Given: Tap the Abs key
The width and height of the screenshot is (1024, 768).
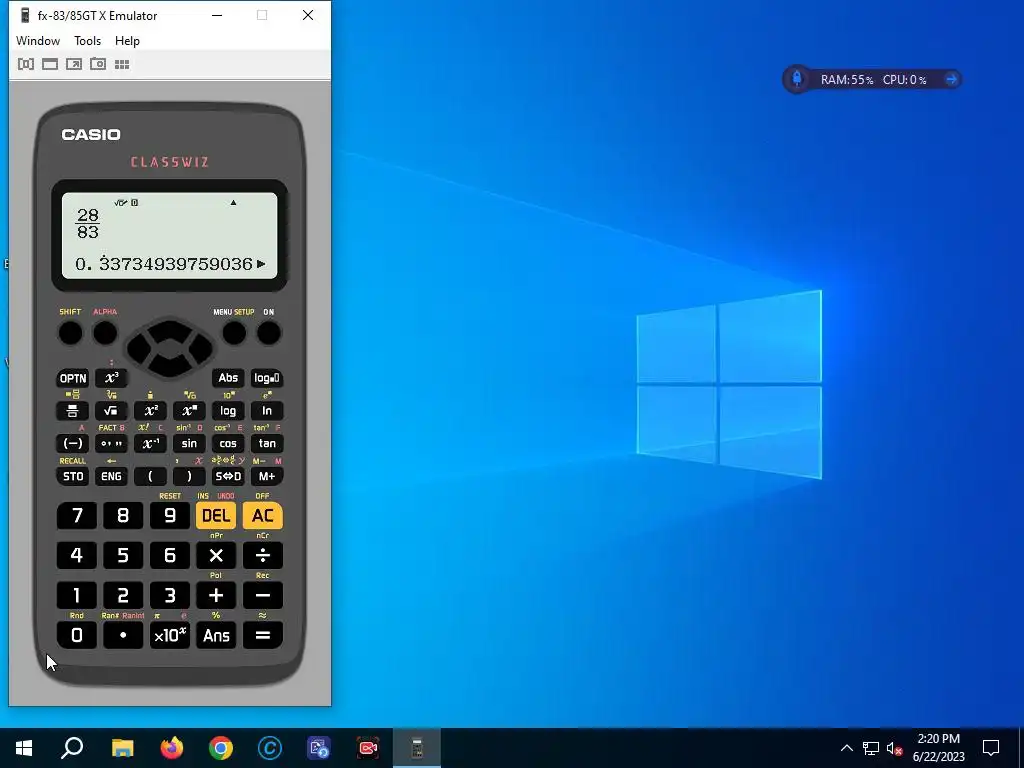Looking at the screenshot, I should (228, 378).
